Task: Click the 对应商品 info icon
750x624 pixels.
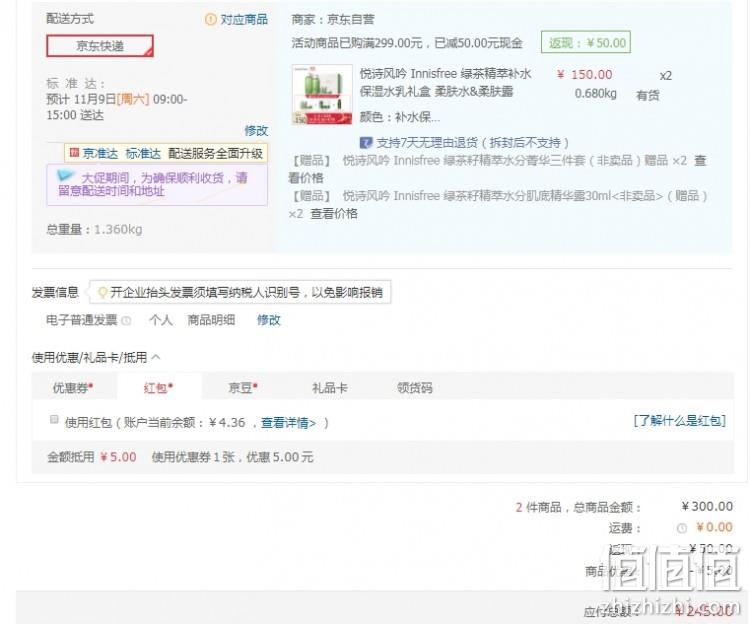Action: click(210, 20)
